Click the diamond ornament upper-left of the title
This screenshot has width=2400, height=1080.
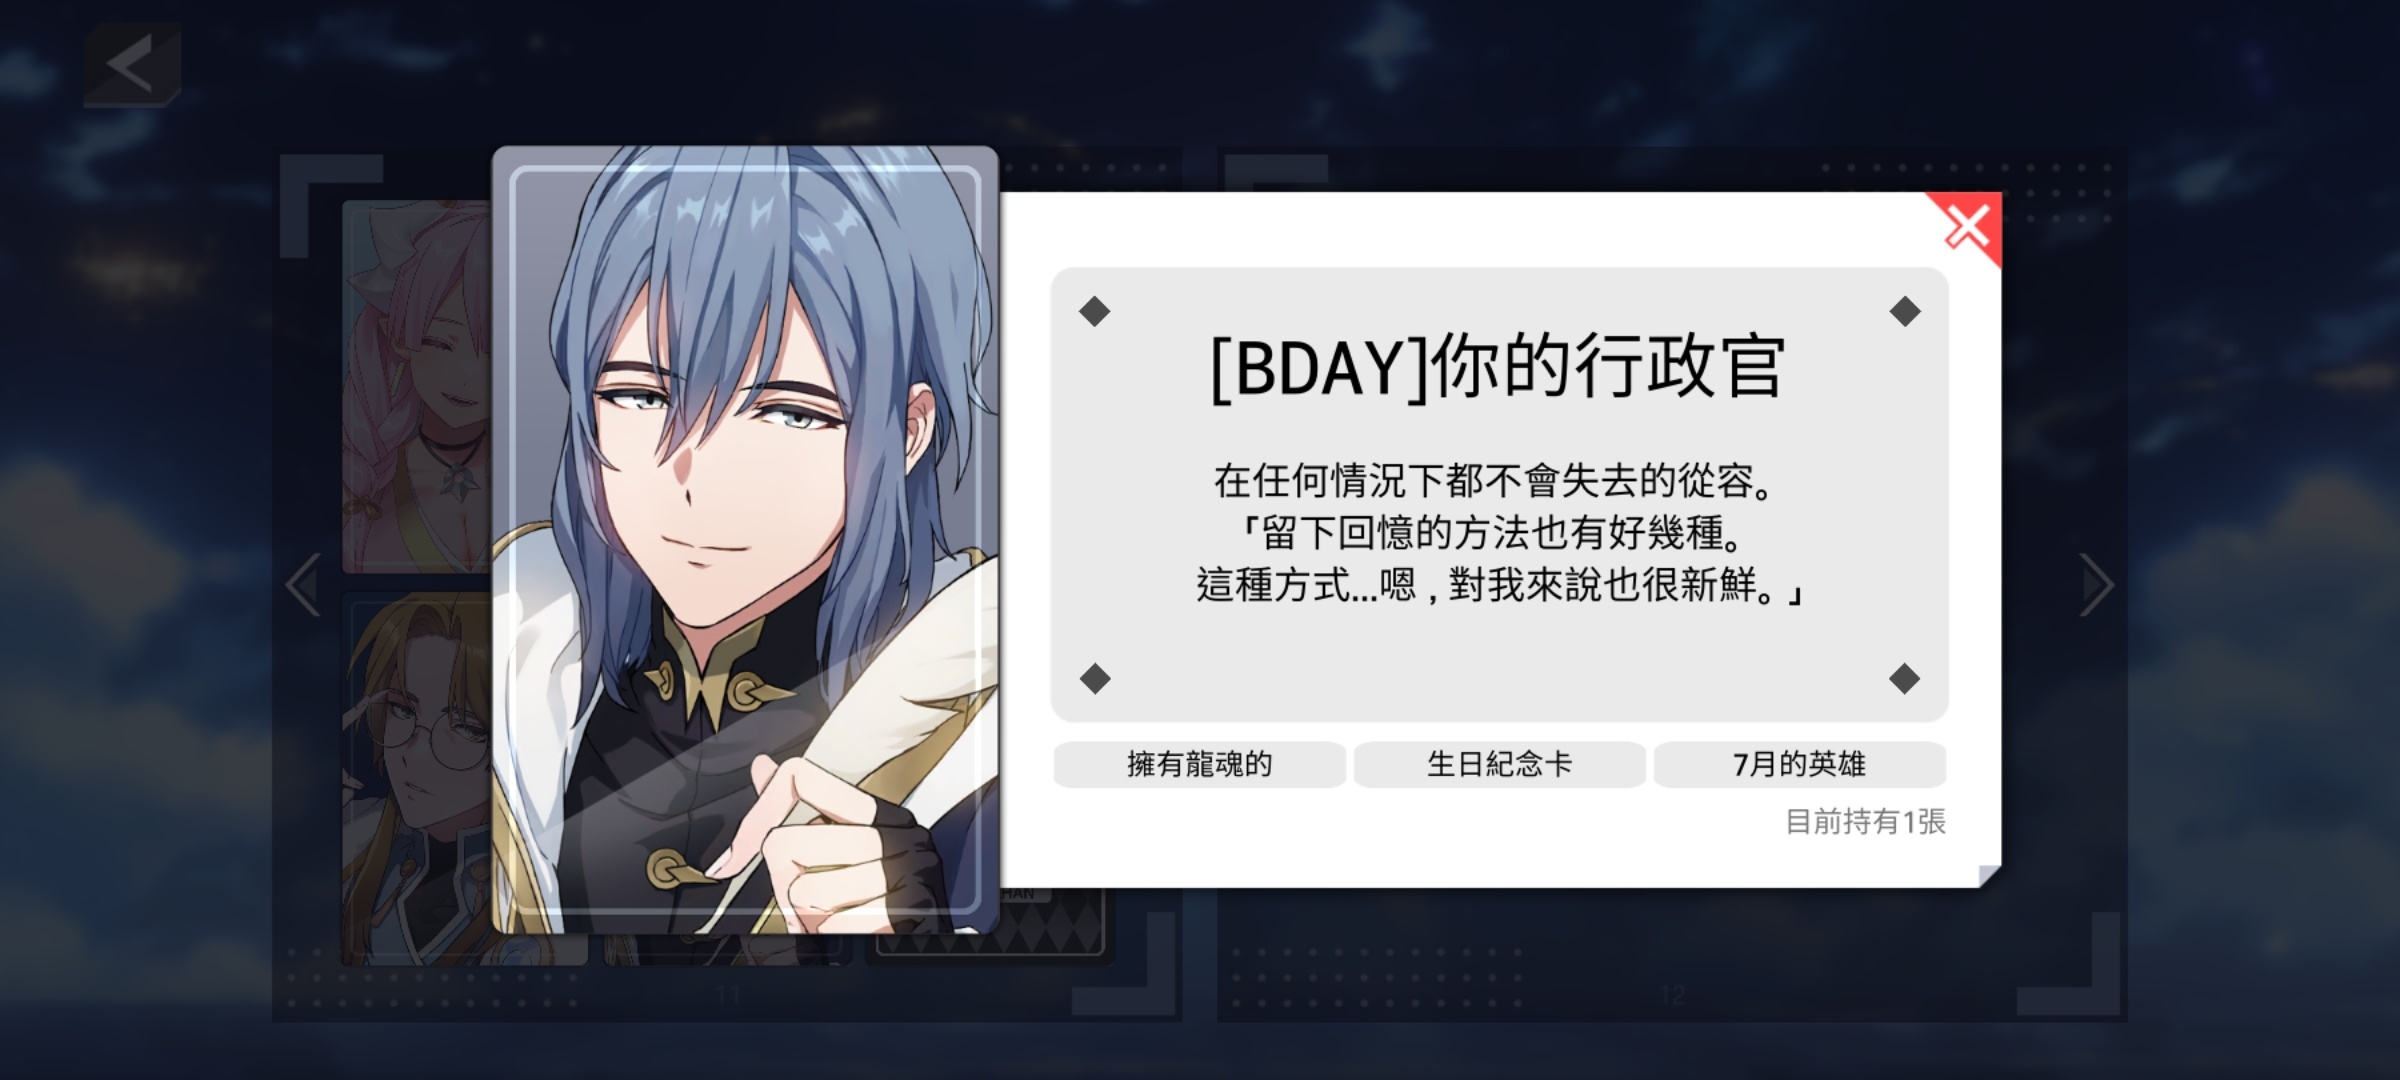(1095, 311)
